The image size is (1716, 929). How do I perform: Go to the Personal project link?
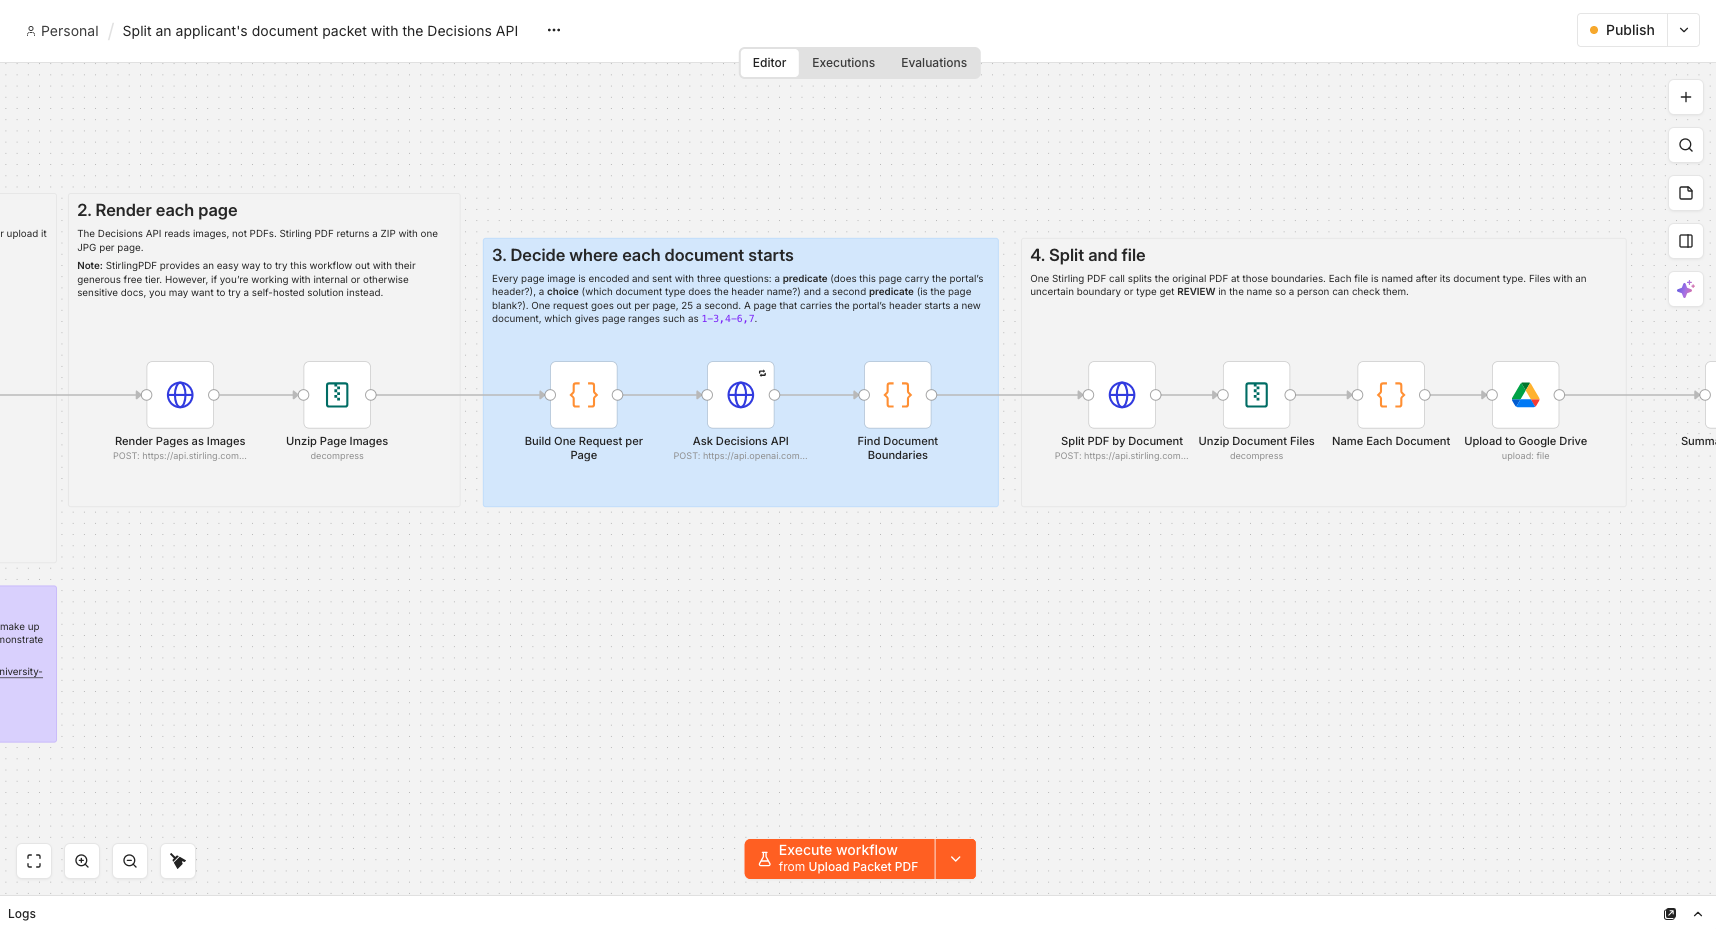[62, 31]
